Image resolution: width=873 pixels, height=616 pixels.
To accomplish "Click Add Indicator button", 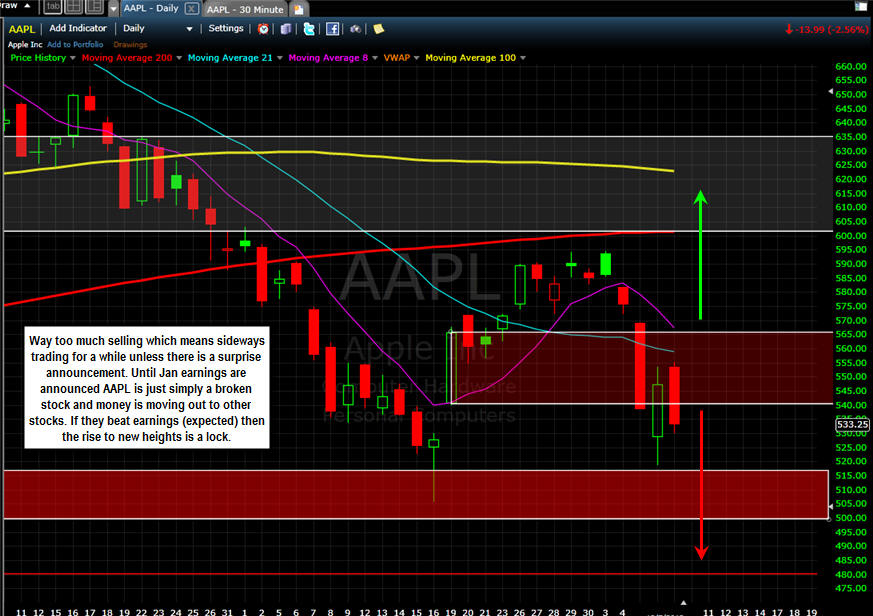I will 77,29.
